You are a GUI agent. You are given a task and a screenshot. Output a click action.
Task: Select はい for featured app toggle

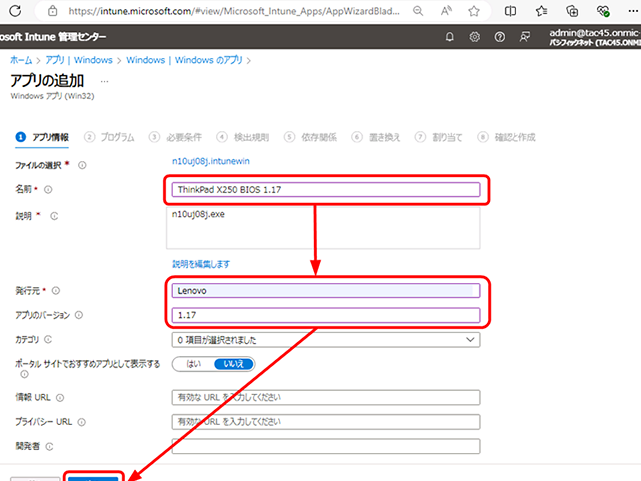pos(193,364)
